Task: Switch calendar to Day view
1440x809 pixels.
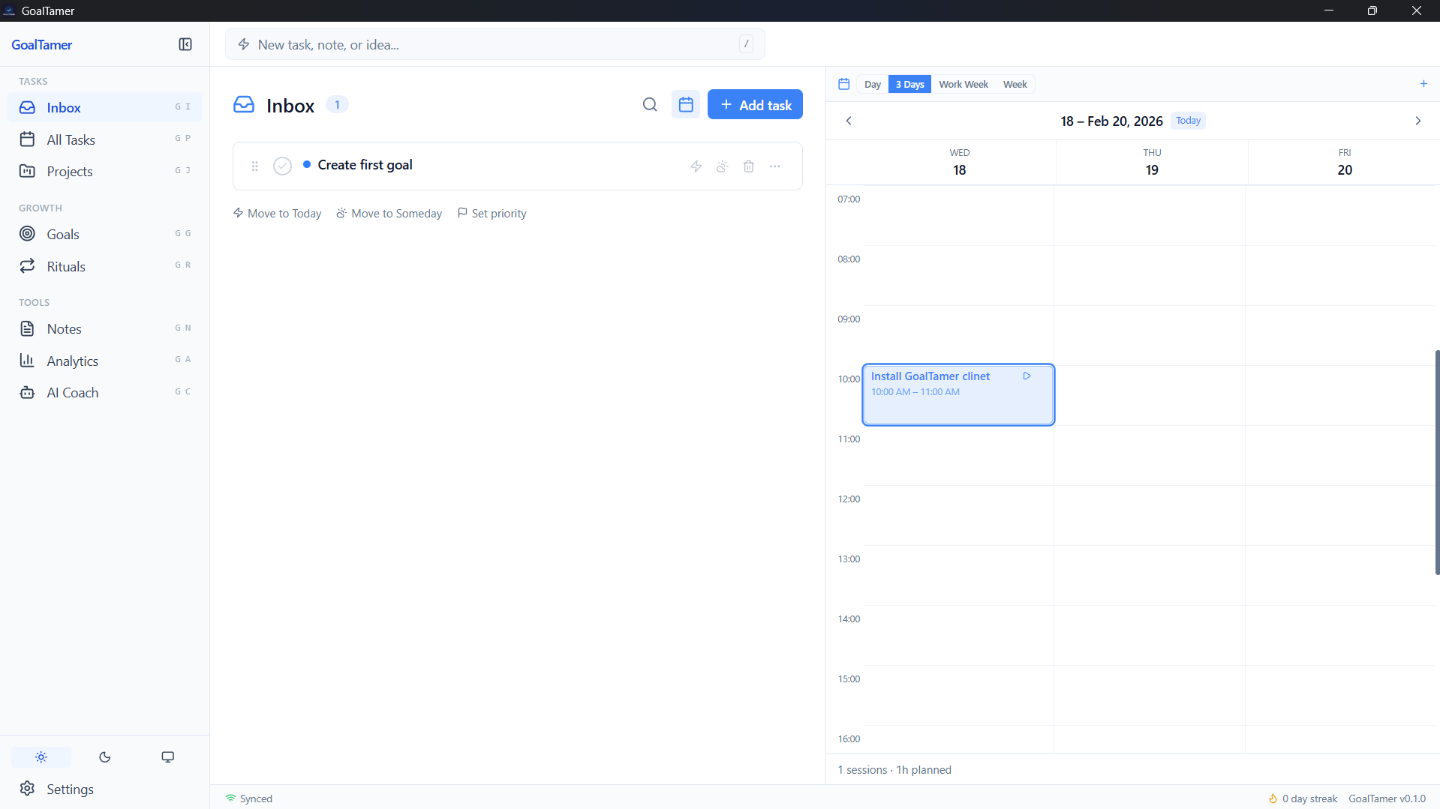Action: pyautogui.click(x=872, y=84)
